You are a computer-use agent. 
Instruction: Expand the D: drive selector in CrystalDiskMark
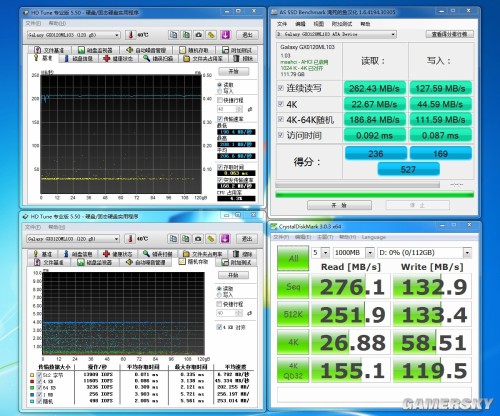click(x=424, y=253)
